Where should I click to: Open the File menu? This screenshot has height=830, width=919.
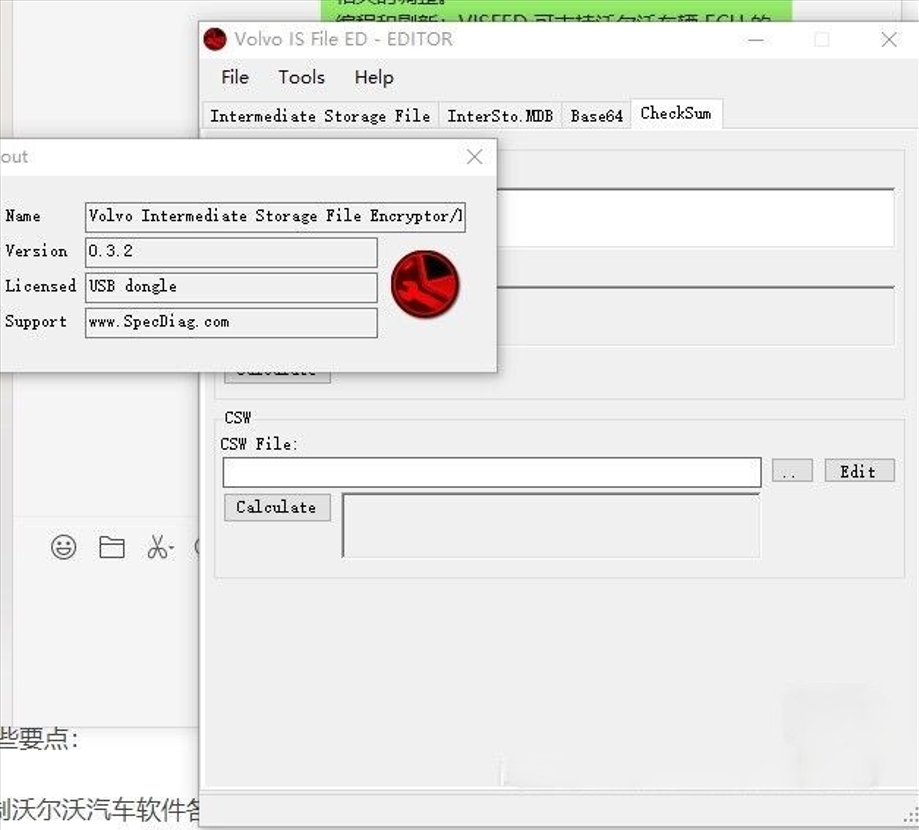[234, 77]
